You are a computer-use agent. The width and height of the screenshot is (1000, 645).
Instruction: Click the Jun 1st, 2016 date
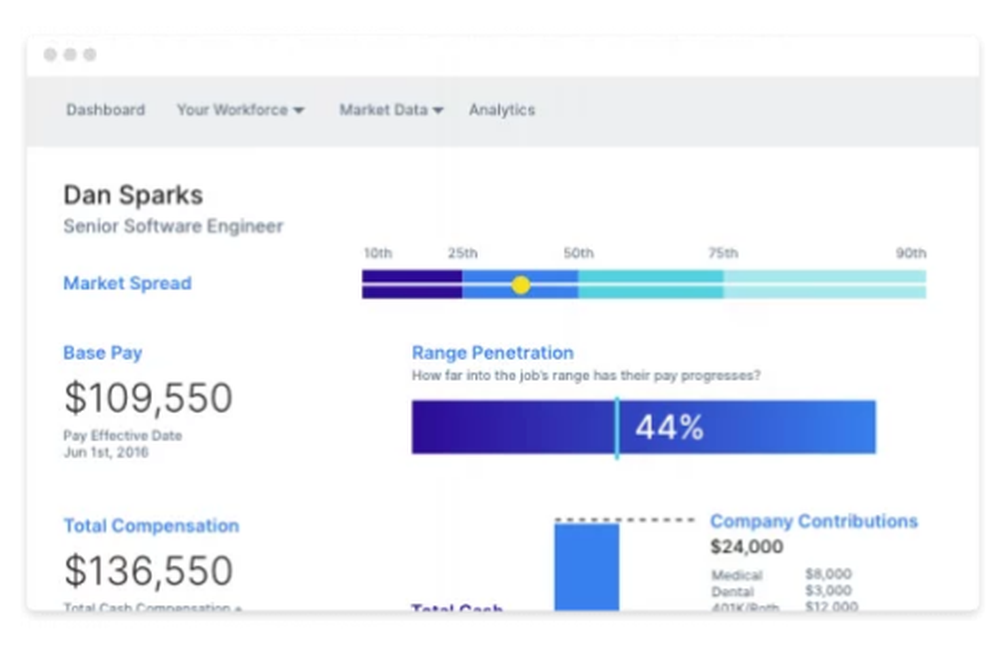(x=106, y=452)
